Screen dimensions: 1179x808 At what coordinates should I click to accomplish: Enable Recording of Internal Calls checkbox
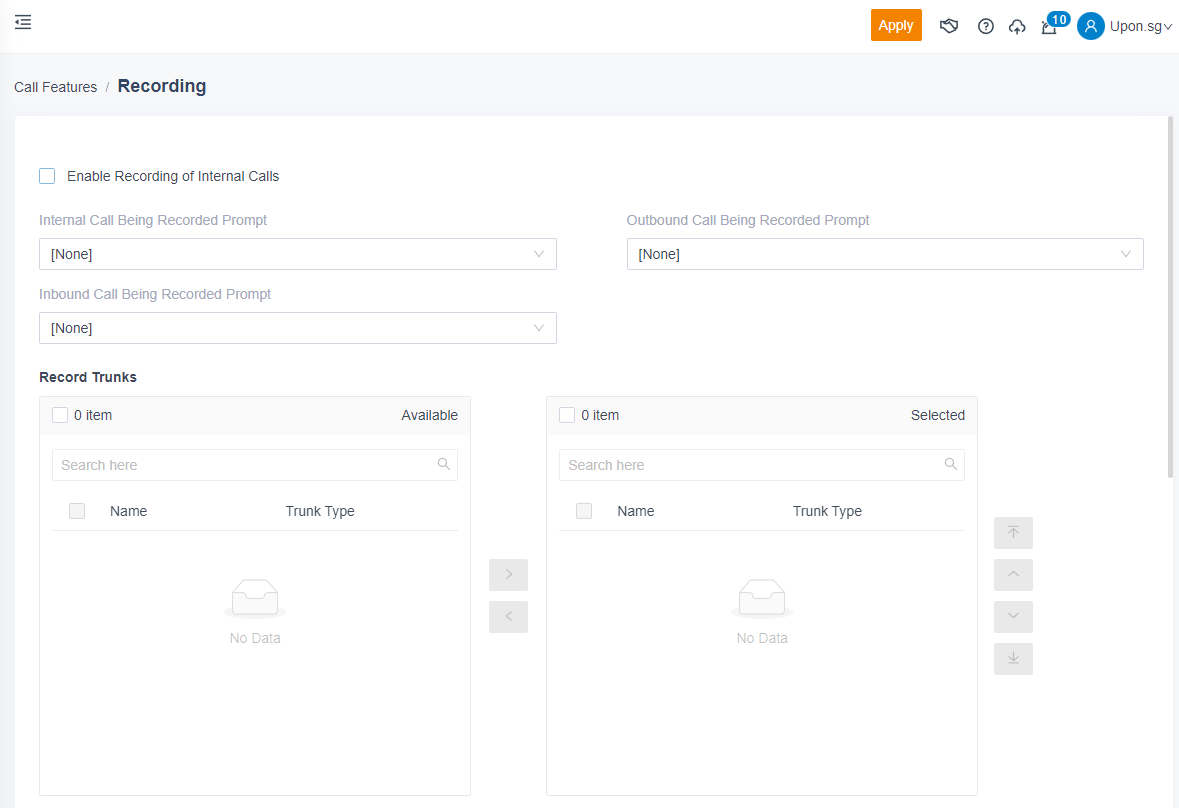click(x=47, y=176)
